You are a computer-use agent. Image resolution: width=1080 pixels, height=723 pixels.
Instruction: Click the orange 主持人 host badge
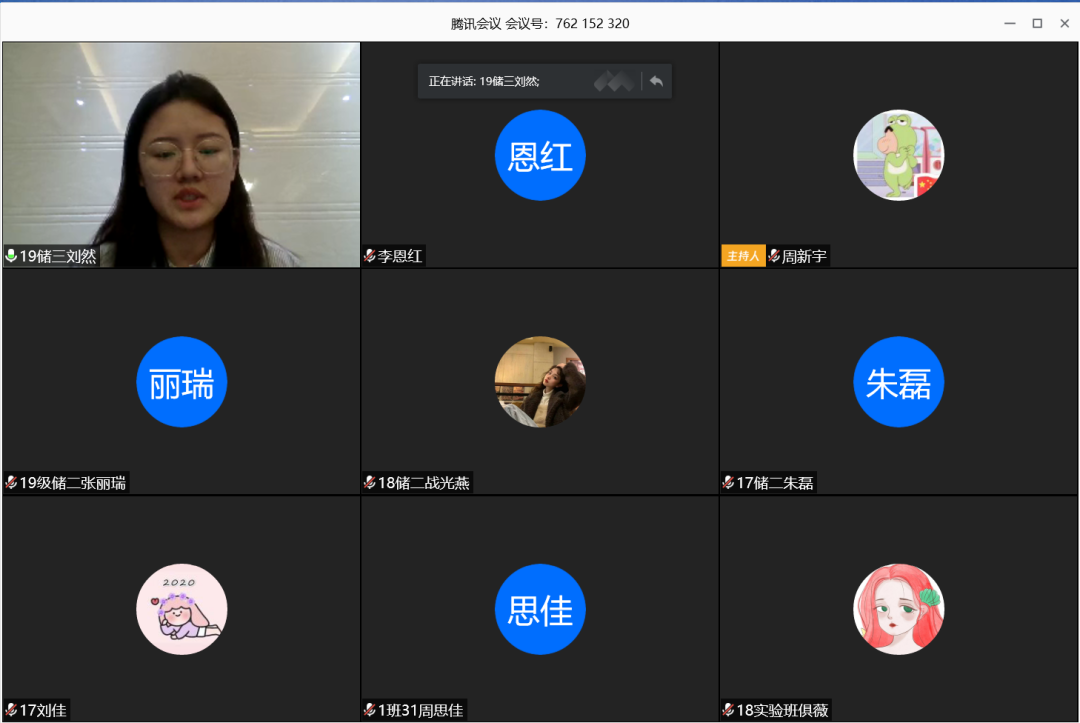click(x=742, y=256)
